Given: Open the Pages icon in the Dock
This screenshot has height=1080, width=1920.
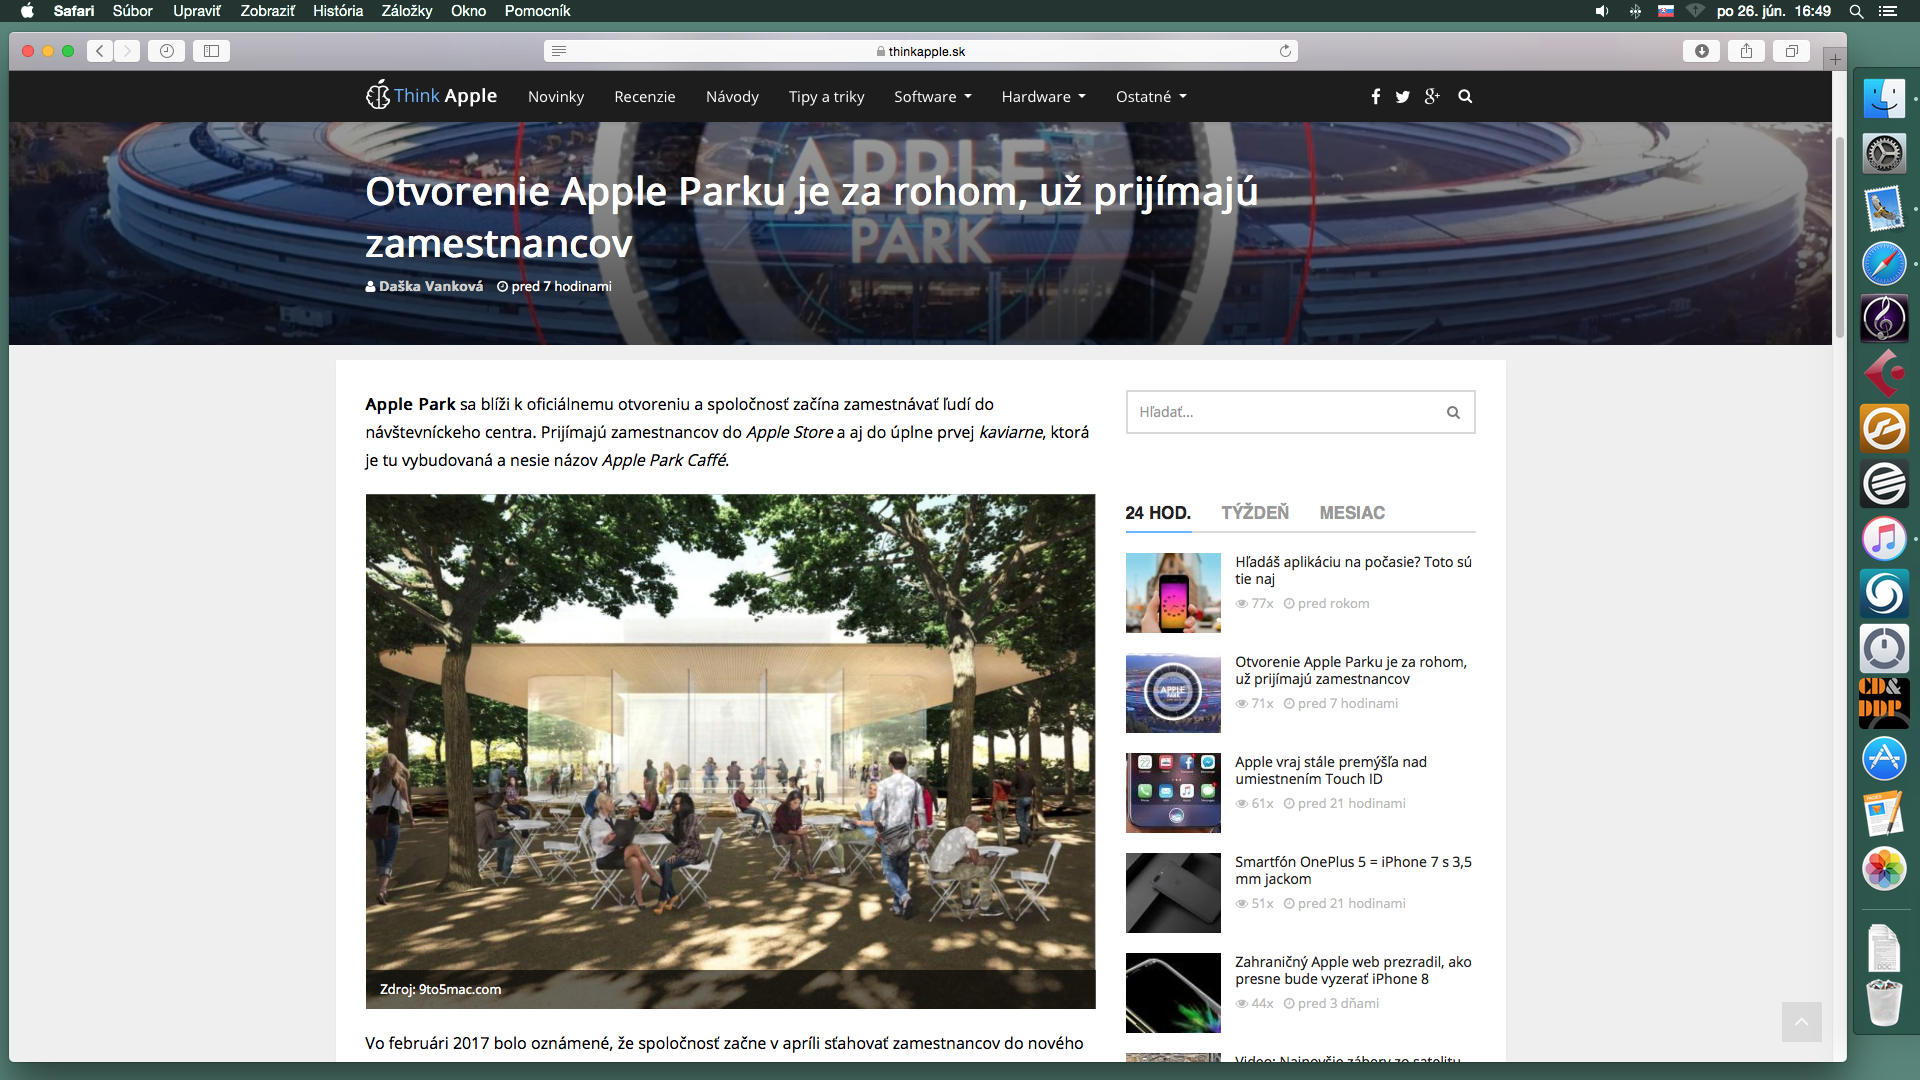Looking at the screenshot, I should [1884, 814].
